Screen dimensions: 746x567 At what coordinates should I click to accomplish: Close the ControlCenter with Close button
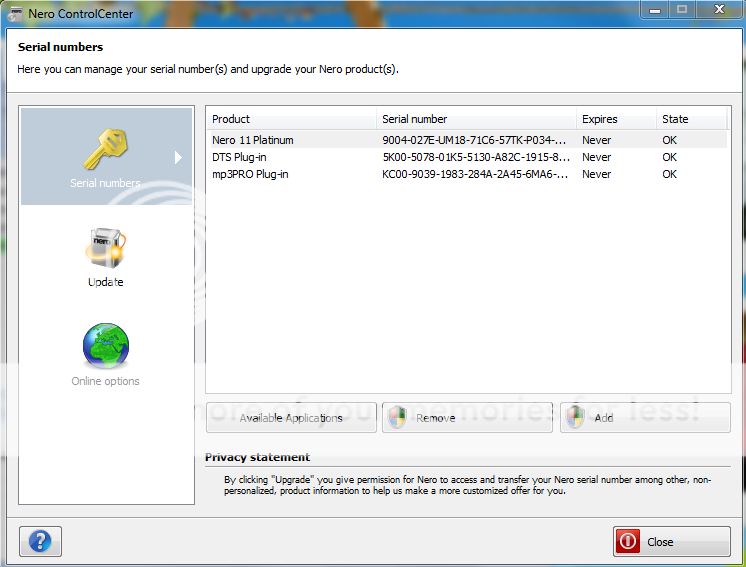[672, 541]
